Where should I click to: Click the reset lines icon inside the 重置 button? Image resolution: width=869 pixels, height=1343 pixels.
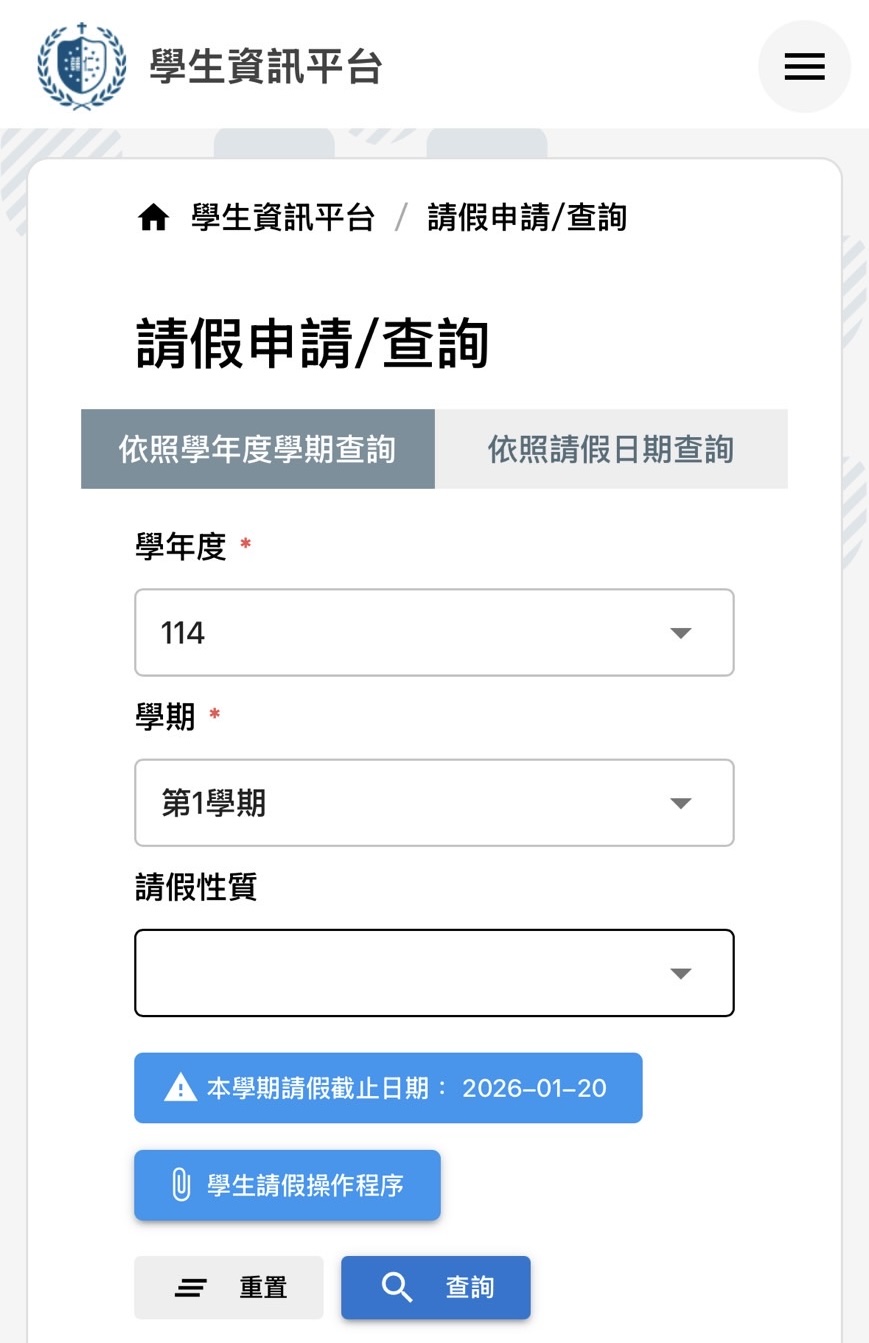(x=190, y=1287)
